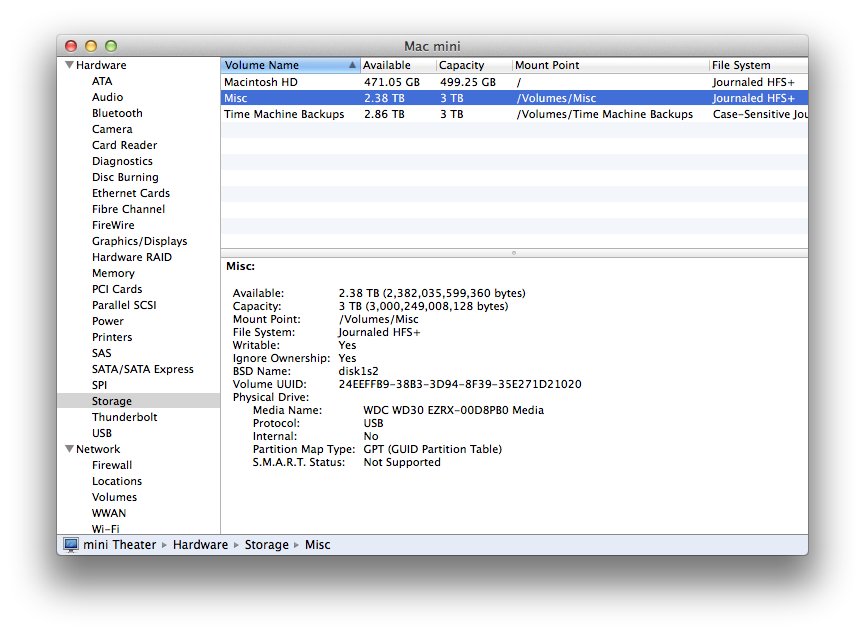Select Firewall under Network
This screenshot has height=634, width=865.
[x=112, y=465]
